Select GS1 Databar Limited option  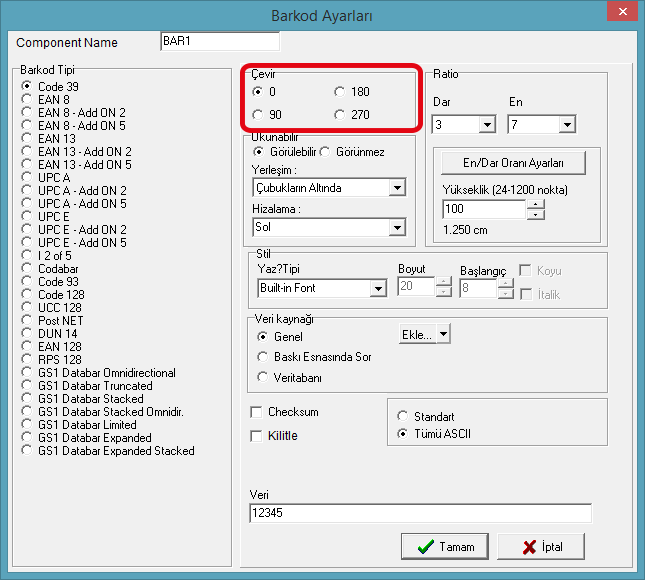(x=27, y=425)
